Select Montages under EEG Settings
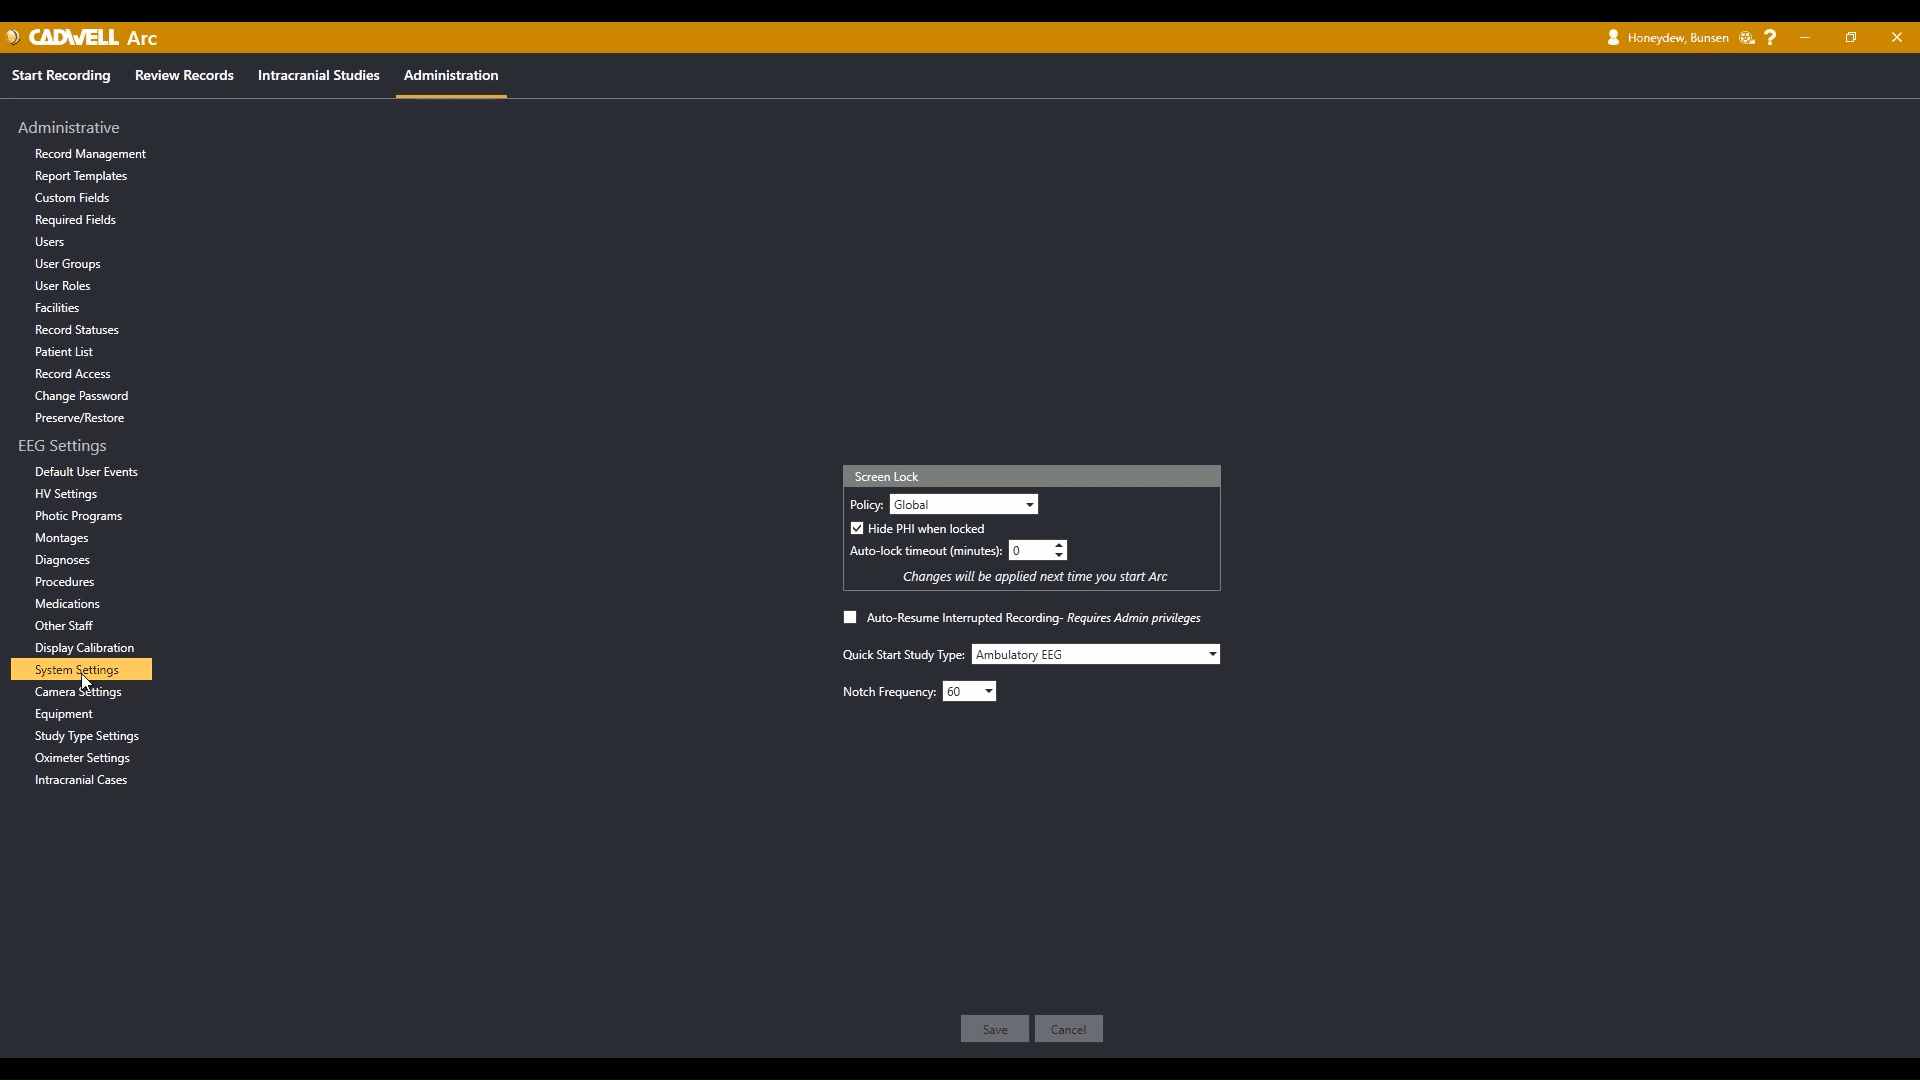This screenshot has height=1080, width=1920. click(x=61, y=537)
